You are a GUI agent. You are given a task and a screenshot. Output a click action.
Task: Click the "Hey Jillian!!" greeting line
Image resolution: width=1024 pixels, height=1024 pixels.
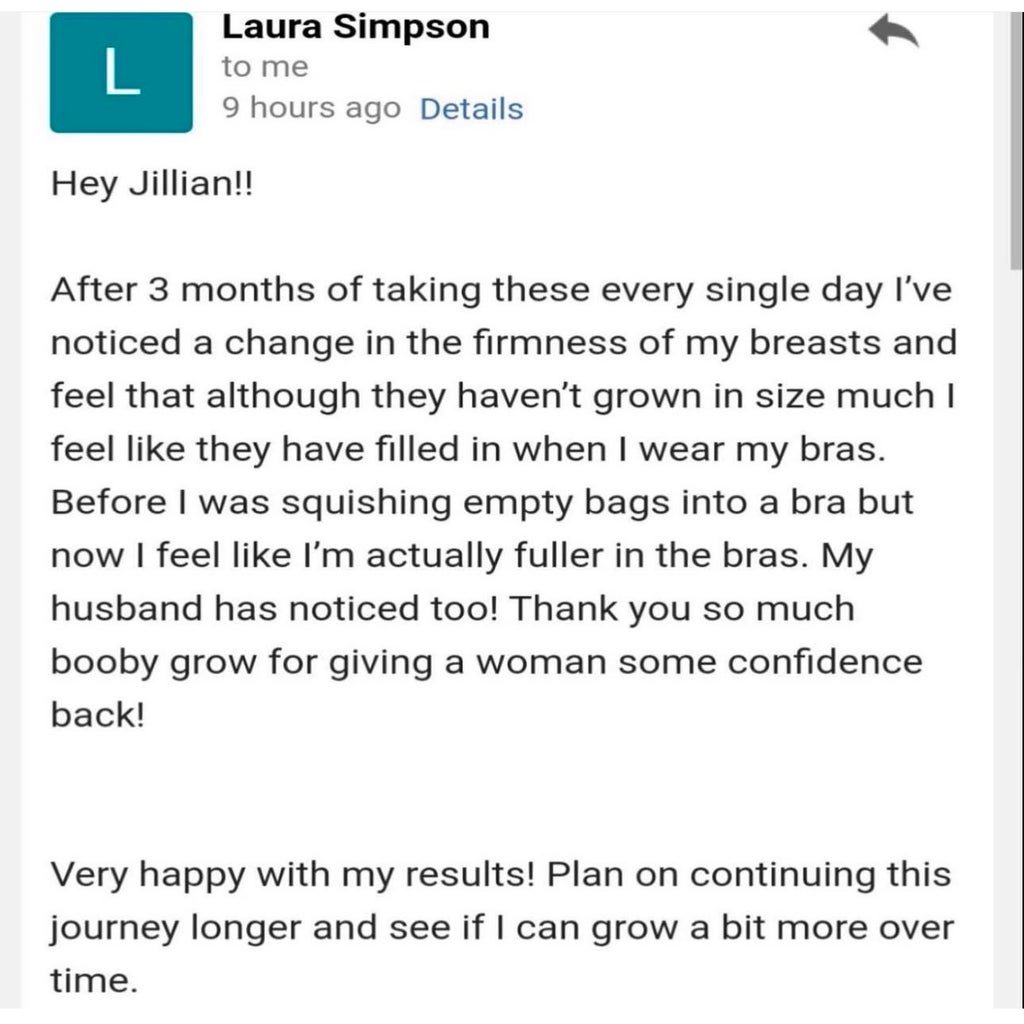(x=153, y=186)
